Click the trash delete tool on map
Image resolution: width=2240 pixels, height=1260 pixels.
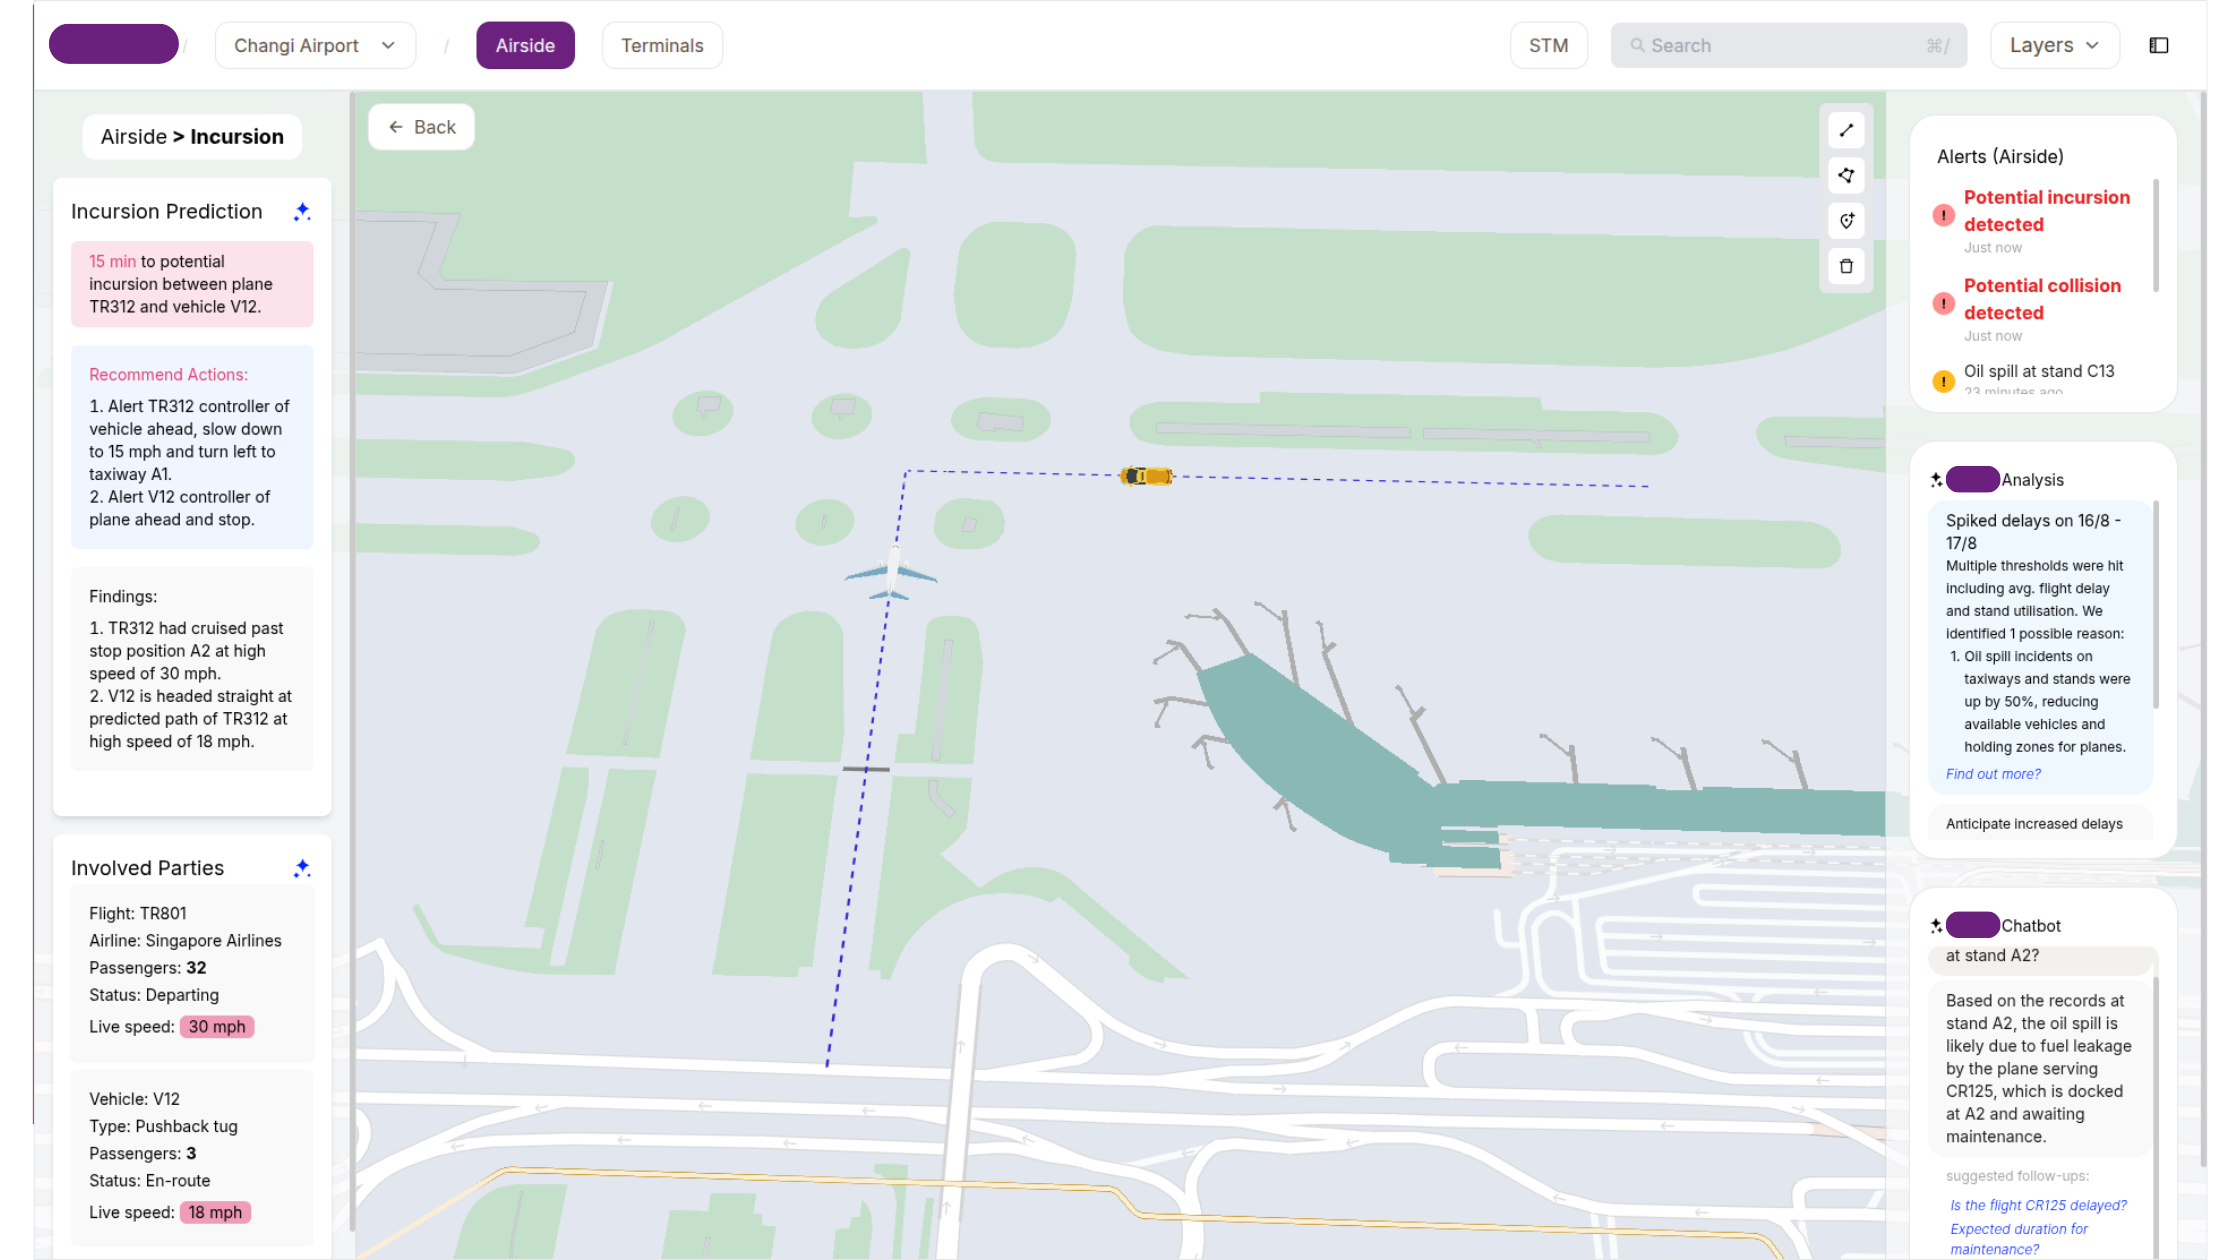[1846, 266]
